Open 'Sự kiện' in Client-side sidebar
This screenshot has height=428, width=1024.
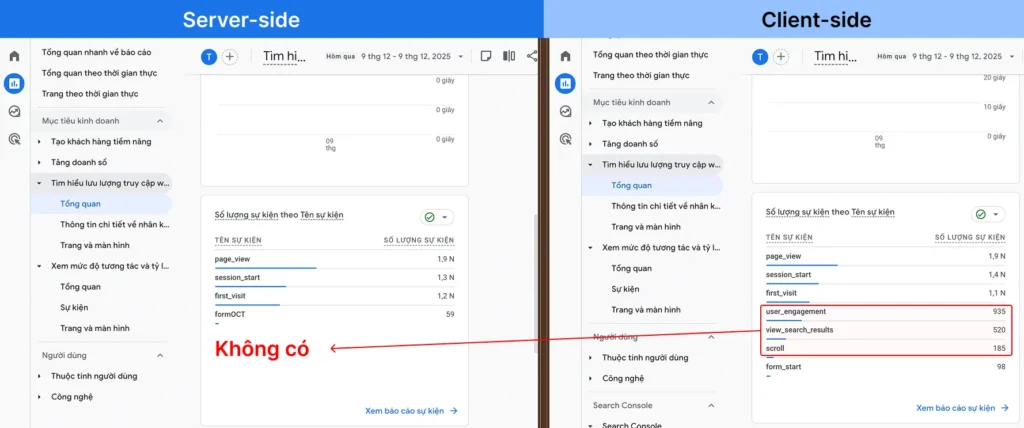(x=625, y=289)
